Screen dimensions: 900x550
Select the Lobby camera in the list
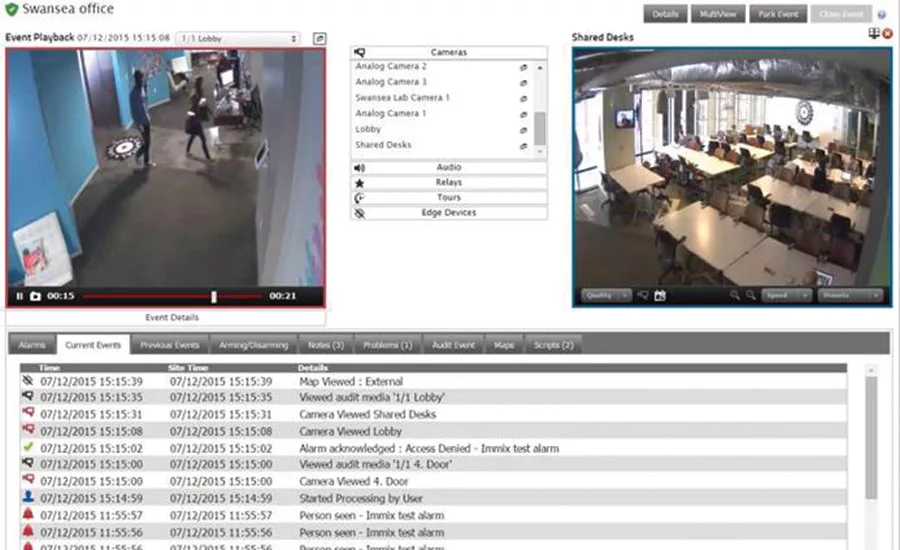coord(368,129)
